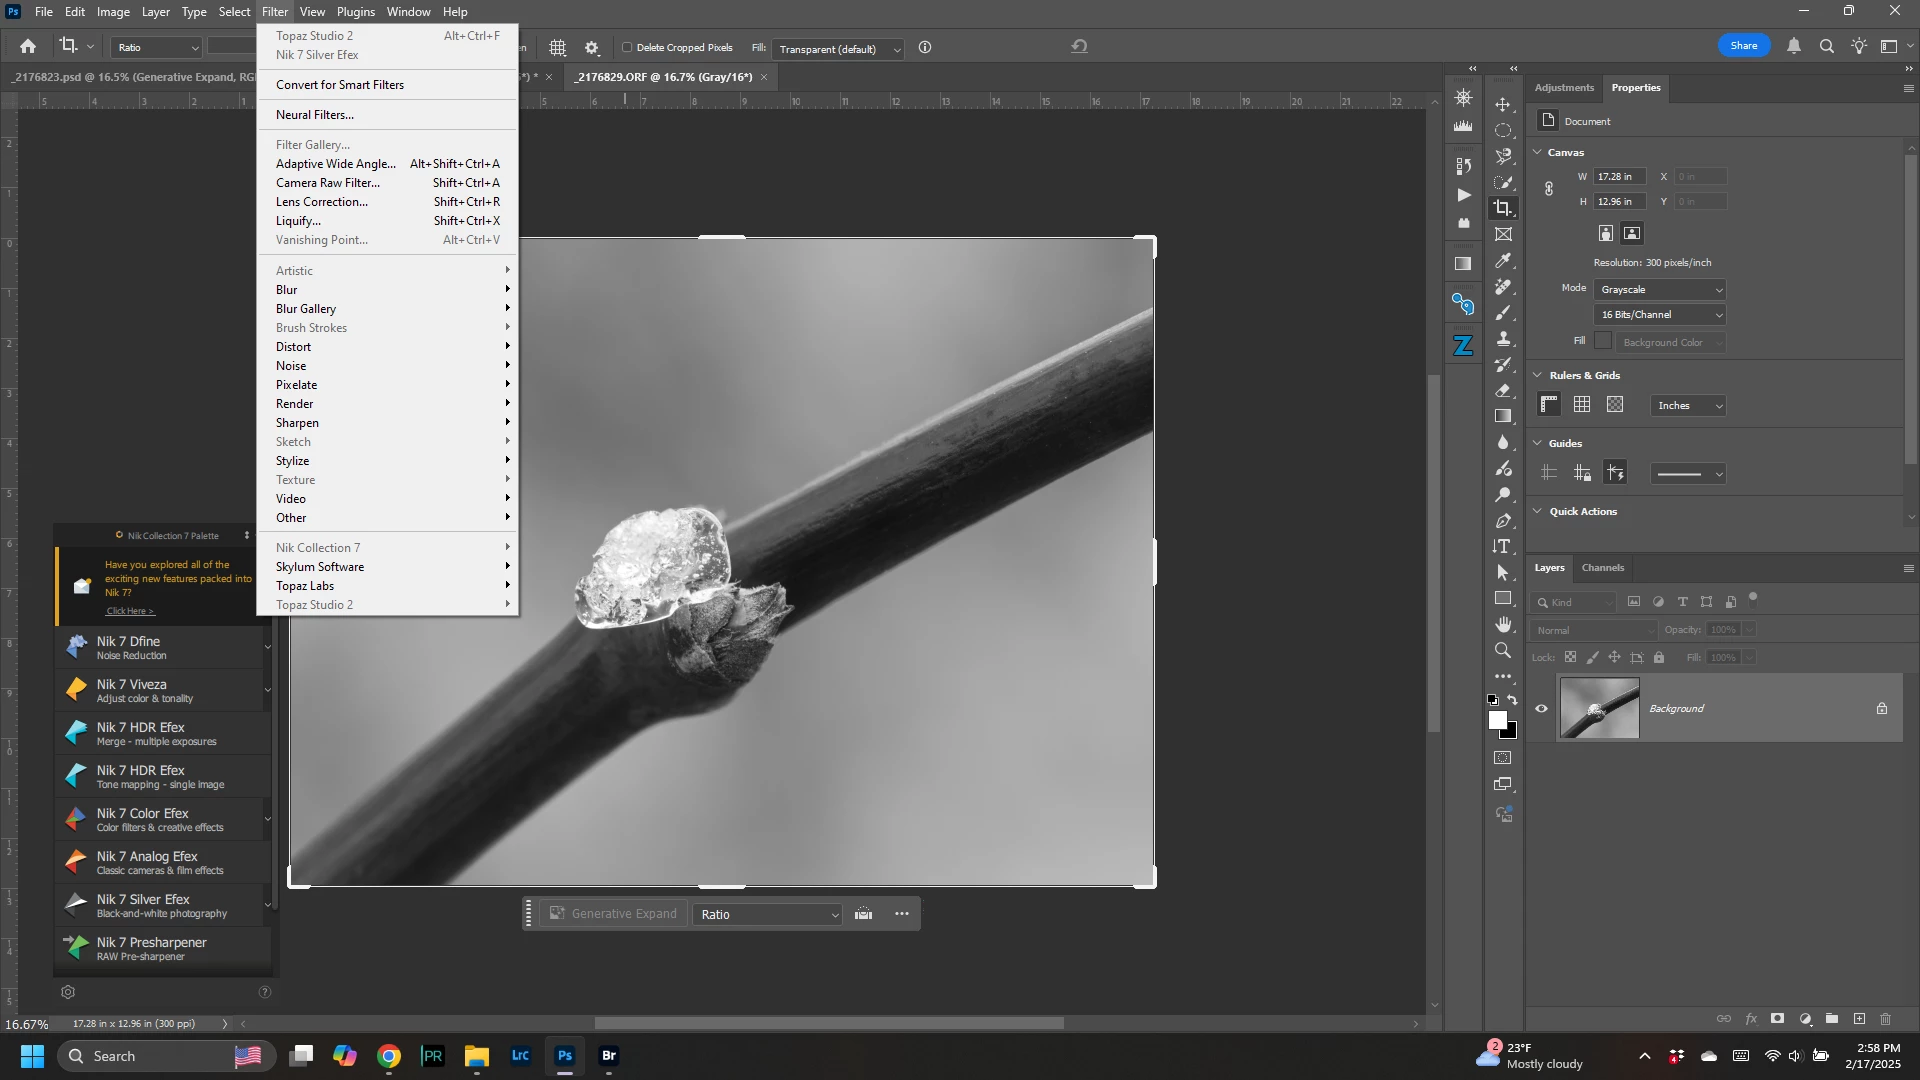The width and height of the screenshot is (1920, 1080).
Task: Open the Inches units dropdown
Action: (1689, 406)
